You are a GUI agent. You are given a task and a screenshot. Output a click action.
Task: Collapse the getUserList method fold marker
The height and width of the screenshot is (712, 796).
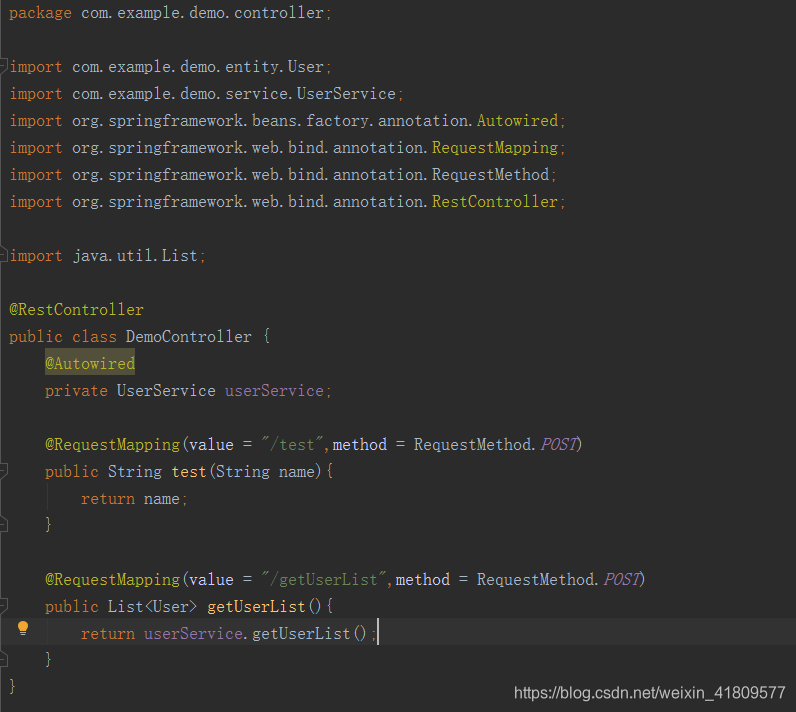click(4, 606)
